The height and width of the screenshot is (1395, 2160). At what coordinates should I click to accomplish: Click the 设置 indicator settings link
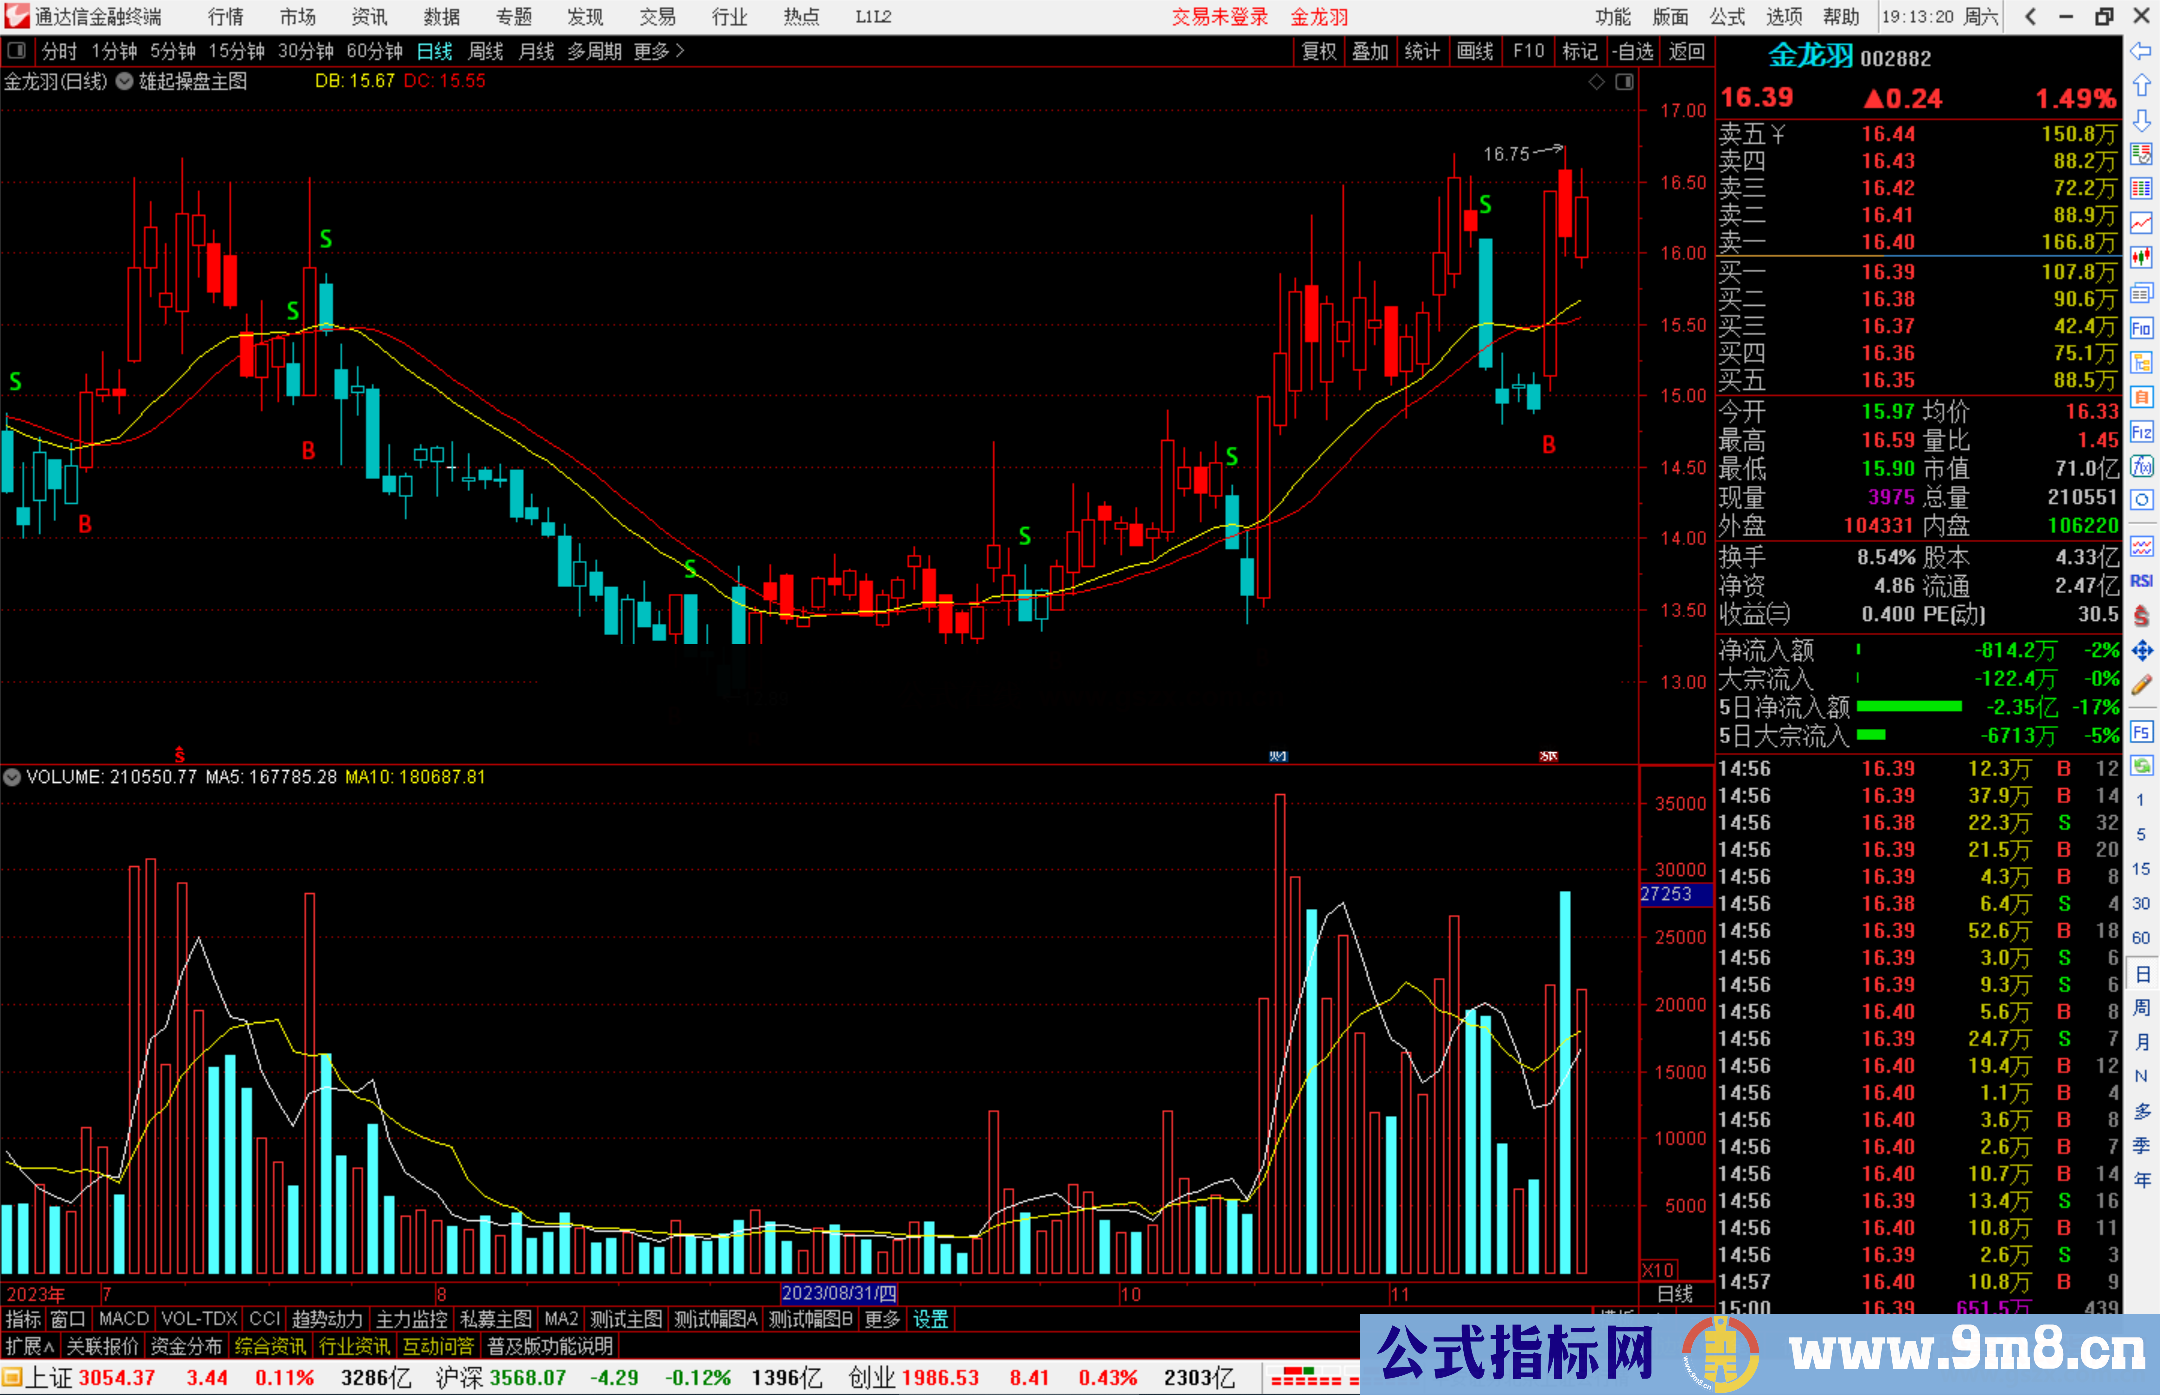pos(930,1319)
